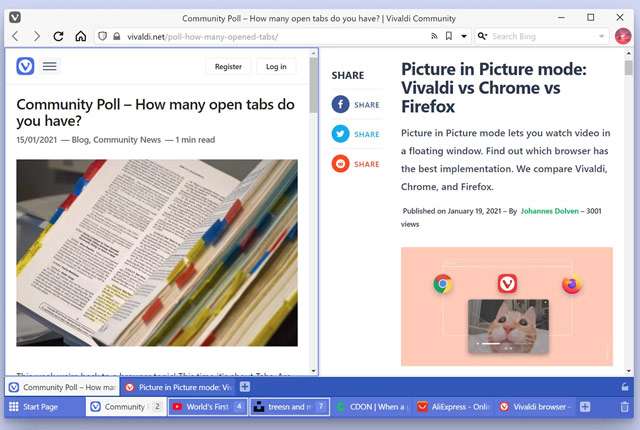The height and width of the screenshot is (430, 640).
Task: Open the address bar history dropdown arrow
Action: (x=464, y=36)
